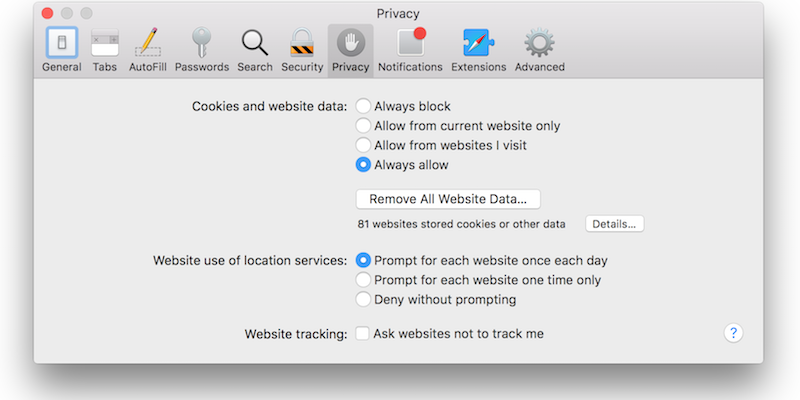Click Remove All Website Data button

(448, 199)
